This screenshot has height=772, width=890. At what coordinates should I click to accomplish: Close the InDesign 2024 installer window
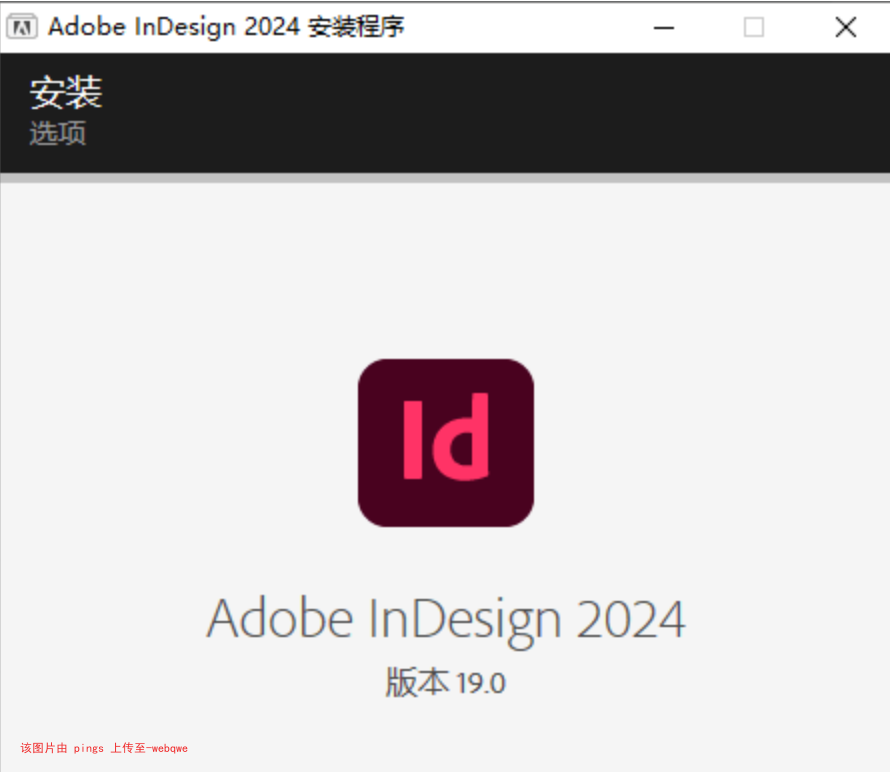click(x=846, y=27)
